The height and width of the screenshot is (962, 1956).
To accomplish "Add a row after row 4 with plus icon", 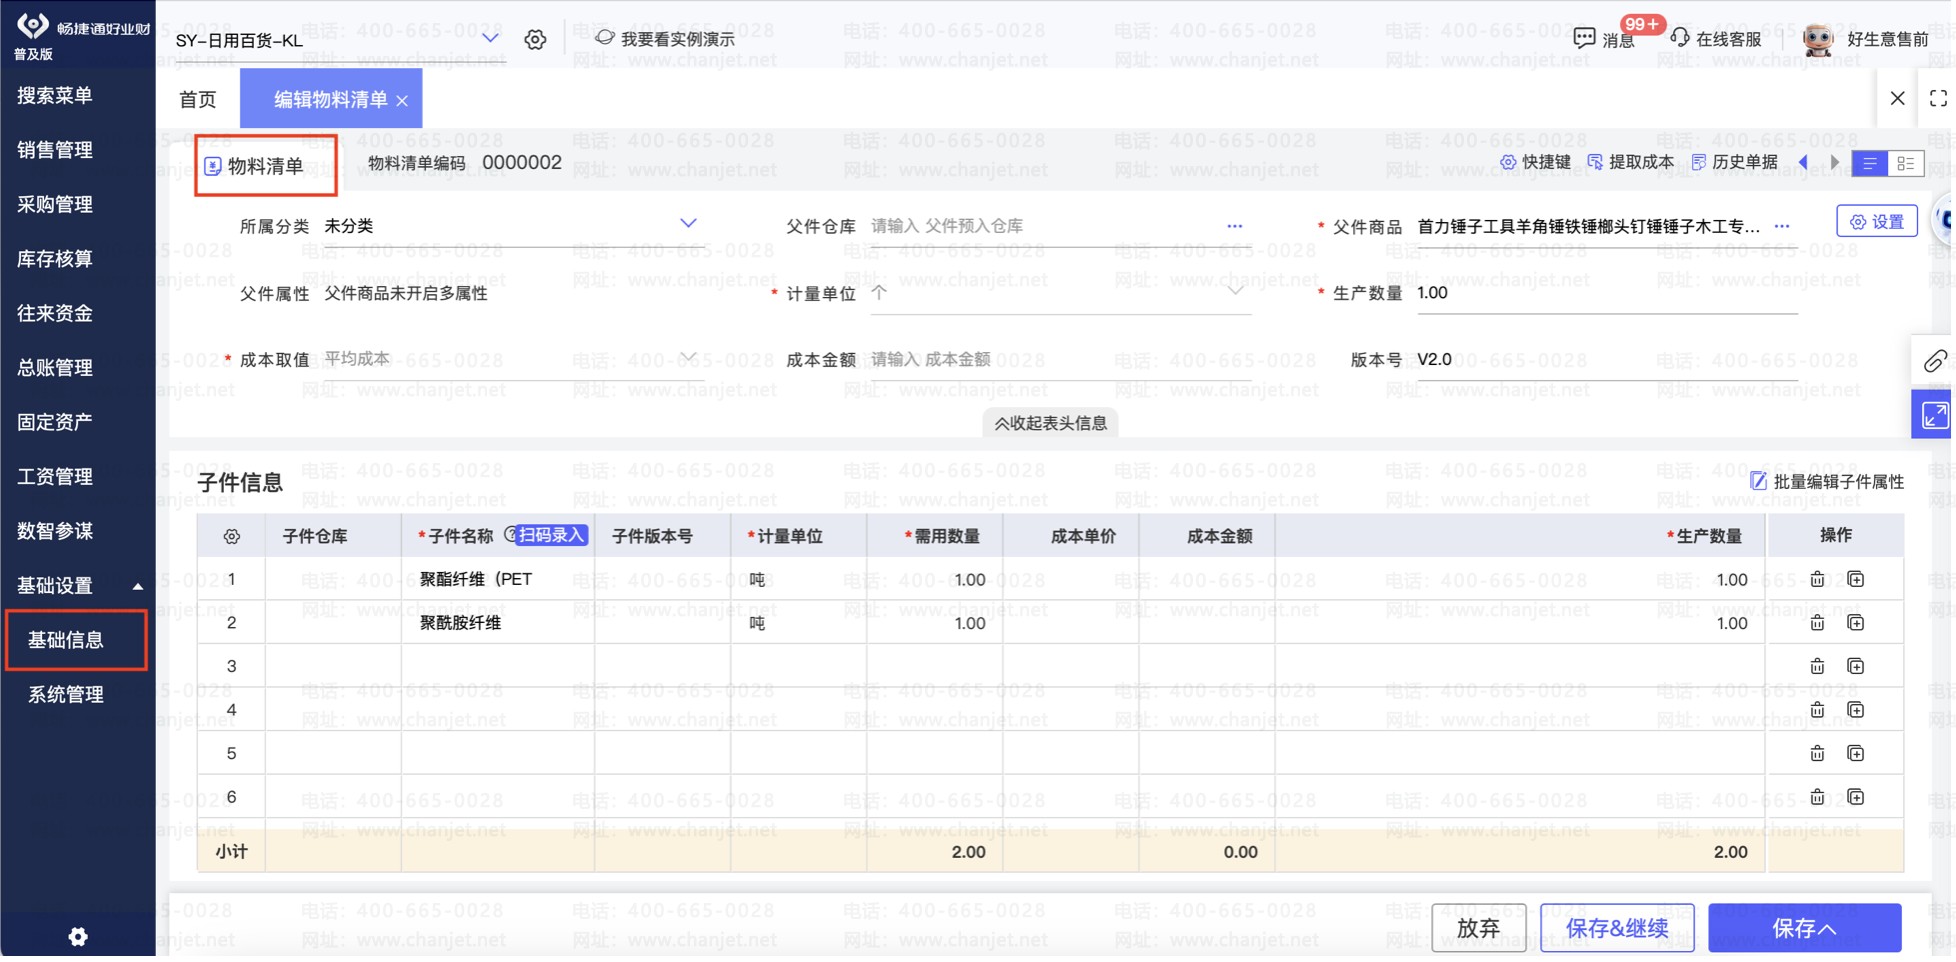I will [x=1856, y=710].
